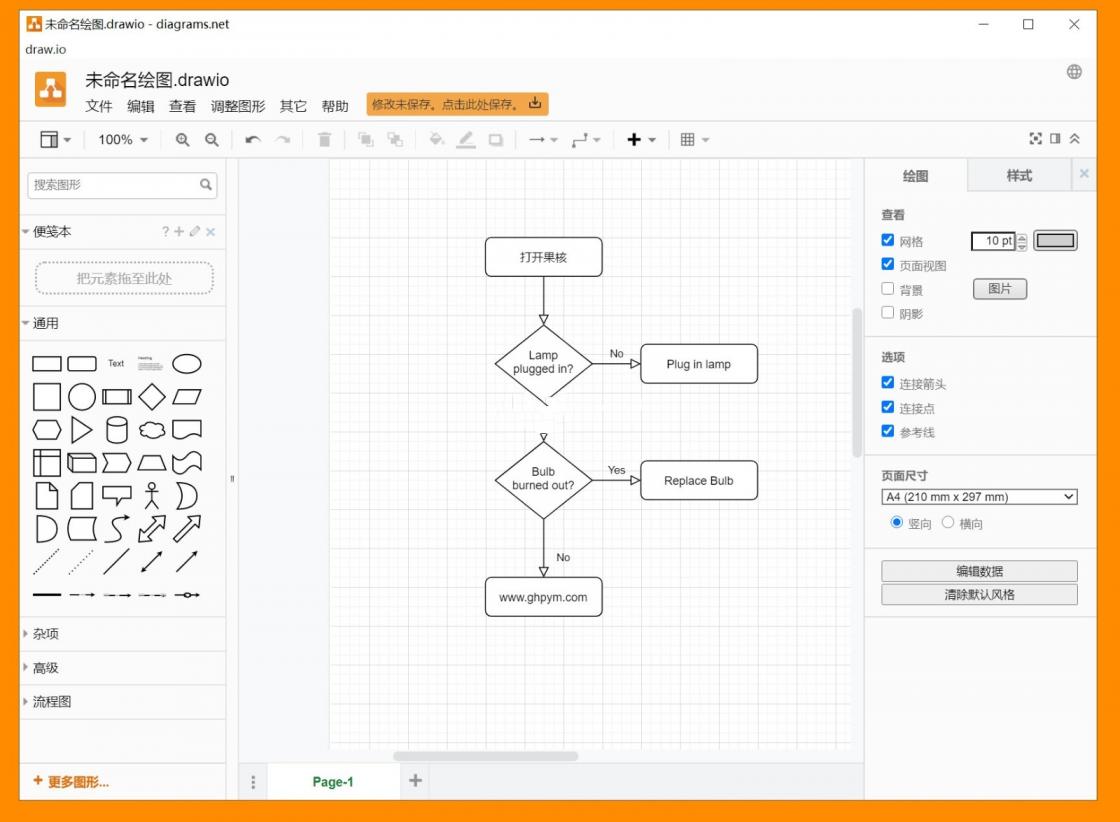The height and width of the screenshot is (822, 1120).
Task: Click the 图片 background image button
Action: [x=999, y=289]
